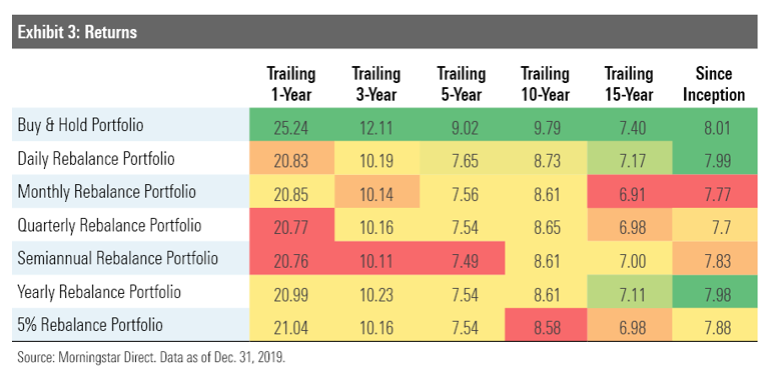Select the Trailing 1-Year column header
Viewport: 762px width, 381px height.
291,84
